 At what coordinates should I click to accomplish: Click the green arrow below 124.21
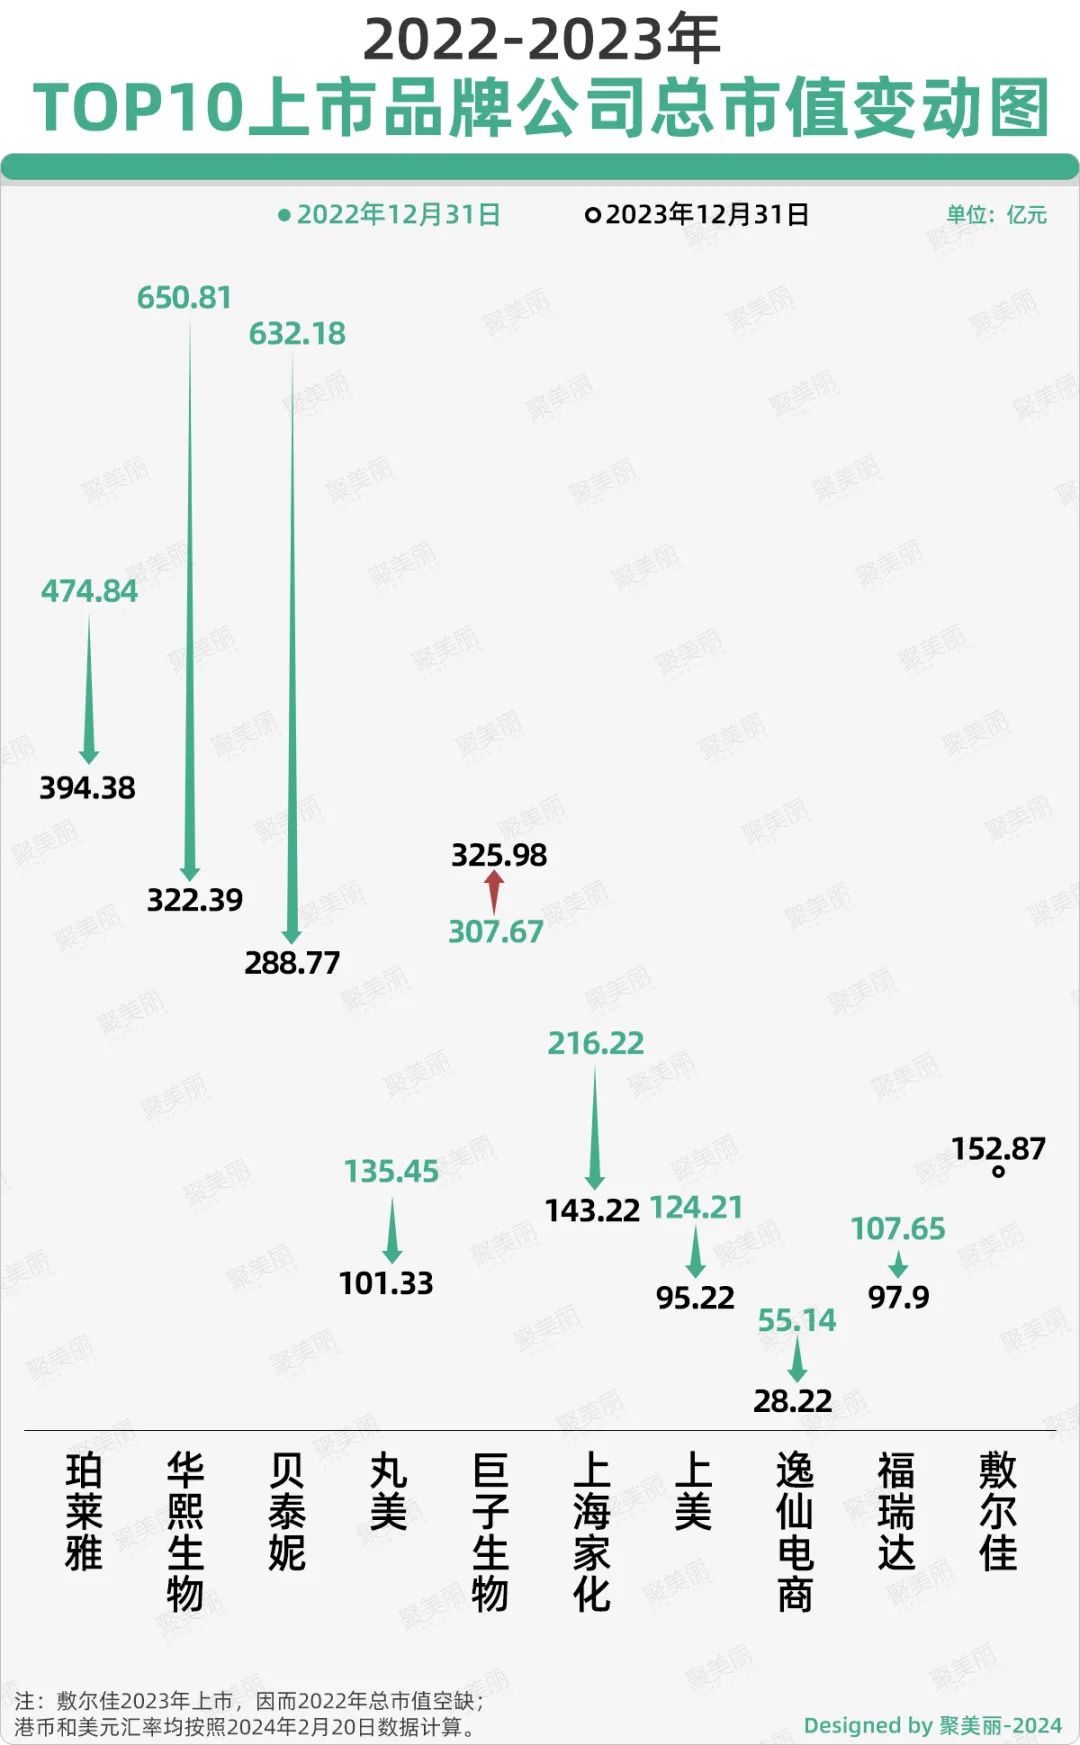coord(696,1252)
